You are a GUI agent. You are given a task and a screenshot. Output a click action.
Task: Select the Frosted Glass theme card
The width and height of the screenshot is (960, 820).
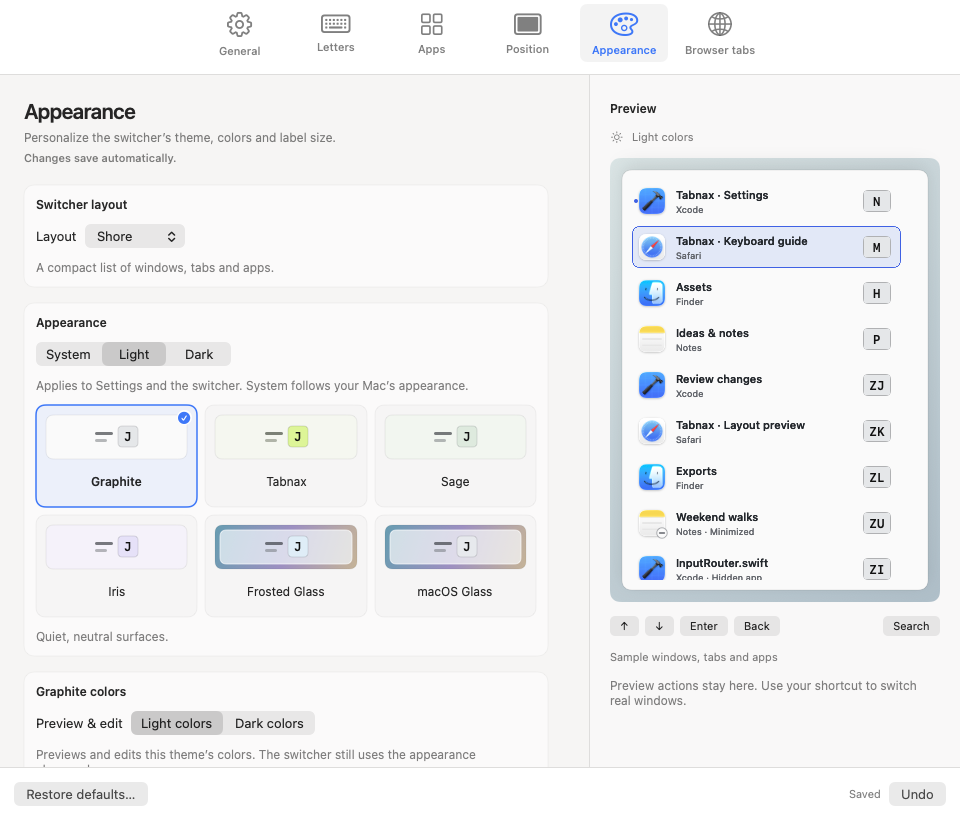286,566
